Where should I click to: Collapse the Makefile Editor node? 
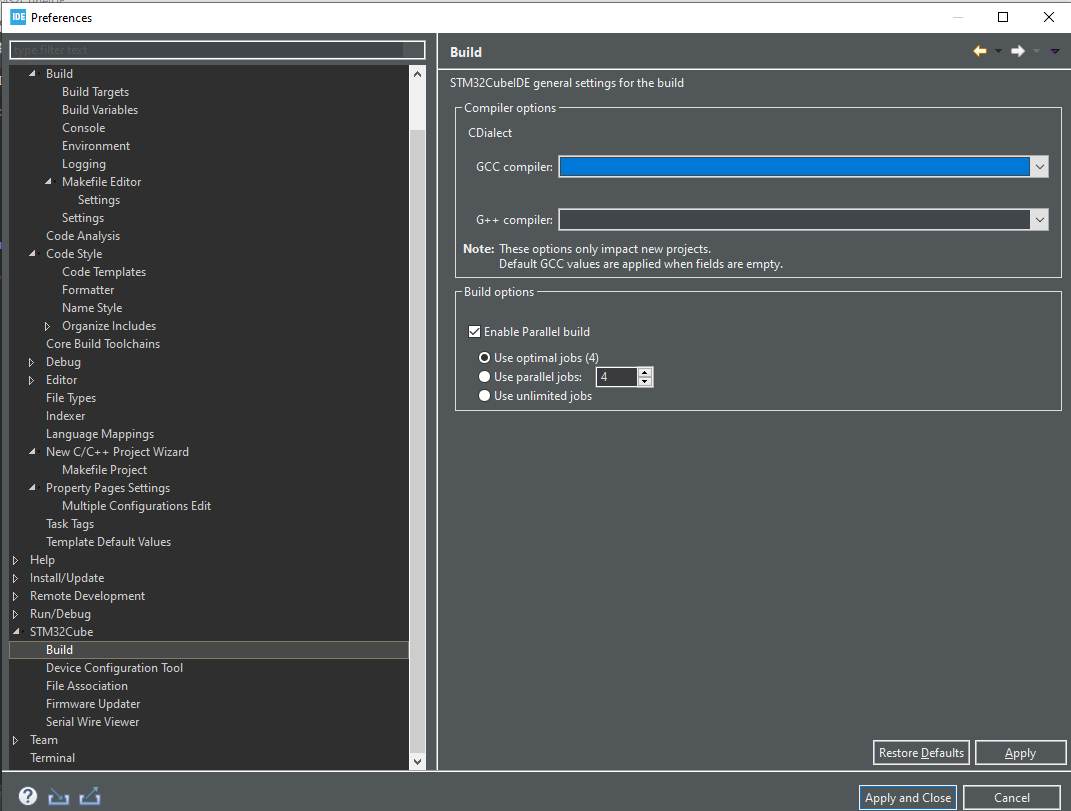click(x=48, y=181)
